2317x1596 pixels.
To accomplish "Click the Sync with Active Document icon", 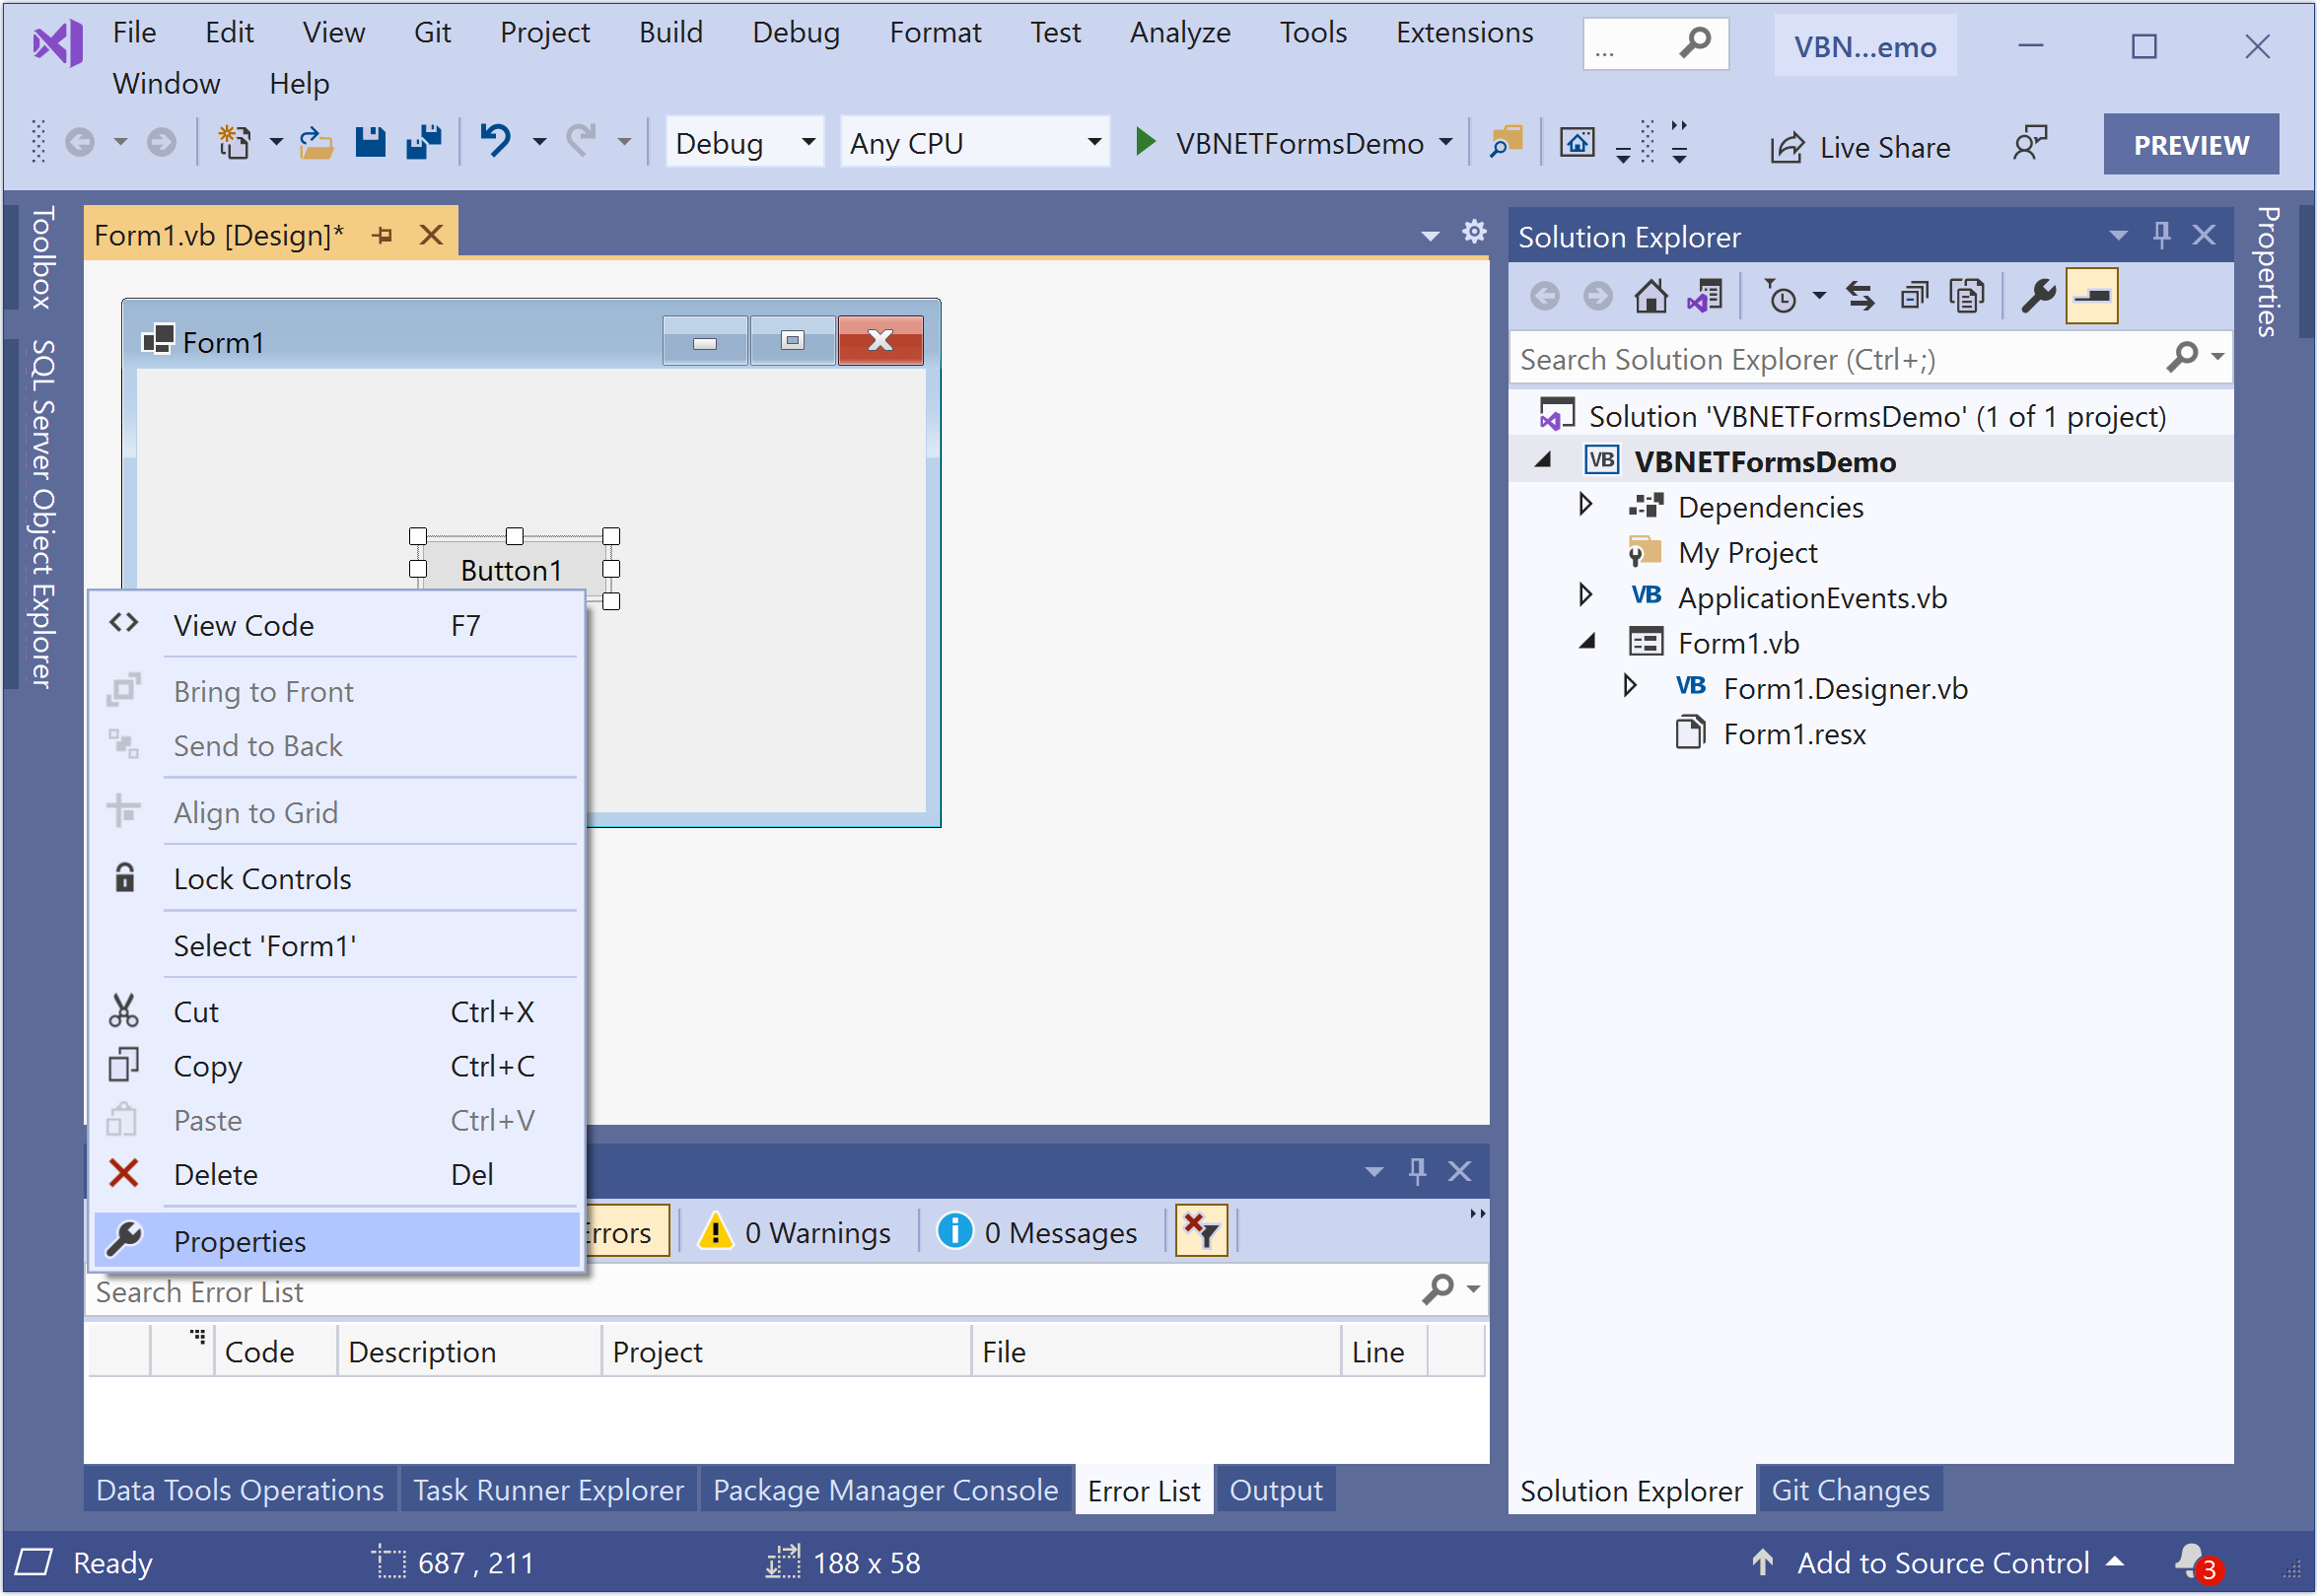I will coord(1860,297).
